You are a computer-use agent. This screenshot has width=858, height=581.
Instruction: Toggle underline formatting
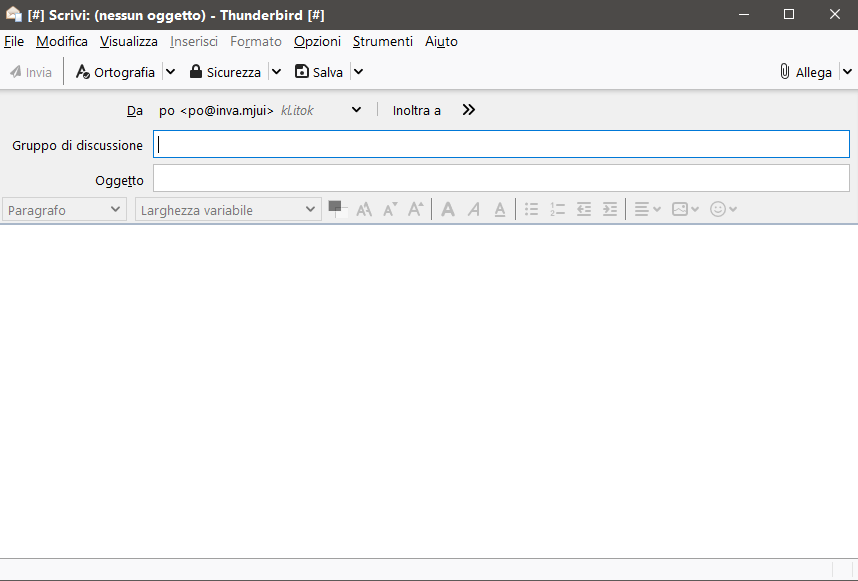(500, 210)
